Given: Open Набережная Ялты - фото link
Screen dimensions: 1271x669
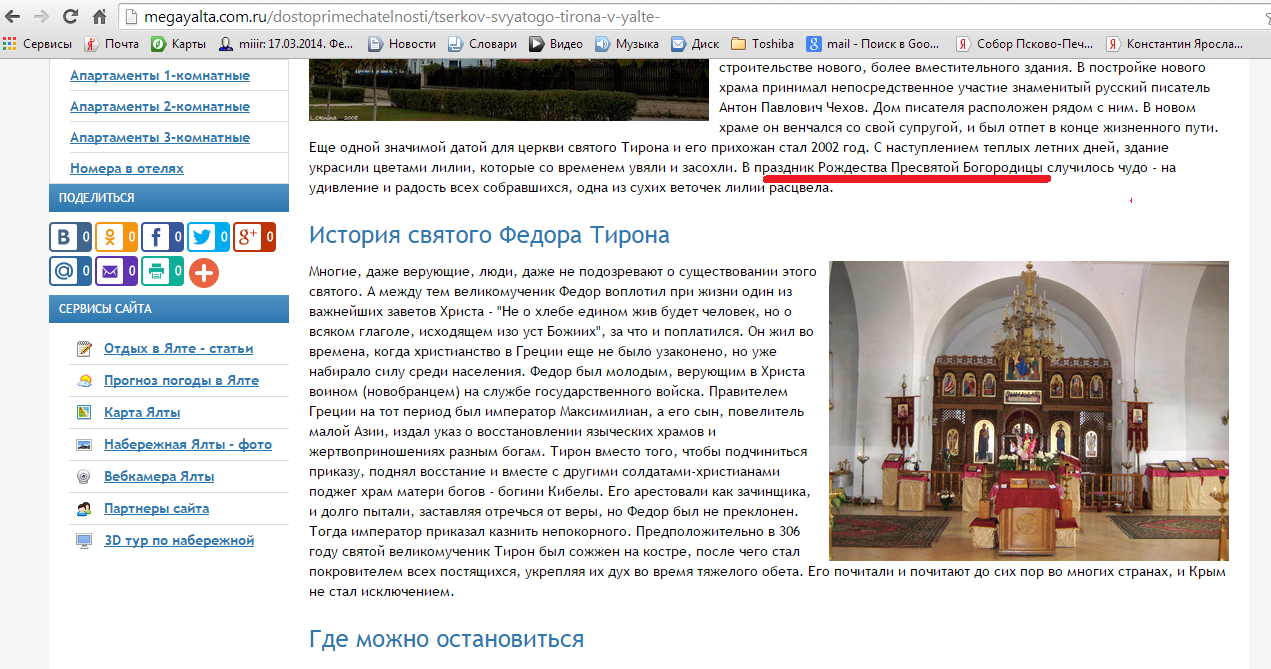Looking at the screenshot, I should (x=188, y=445).
